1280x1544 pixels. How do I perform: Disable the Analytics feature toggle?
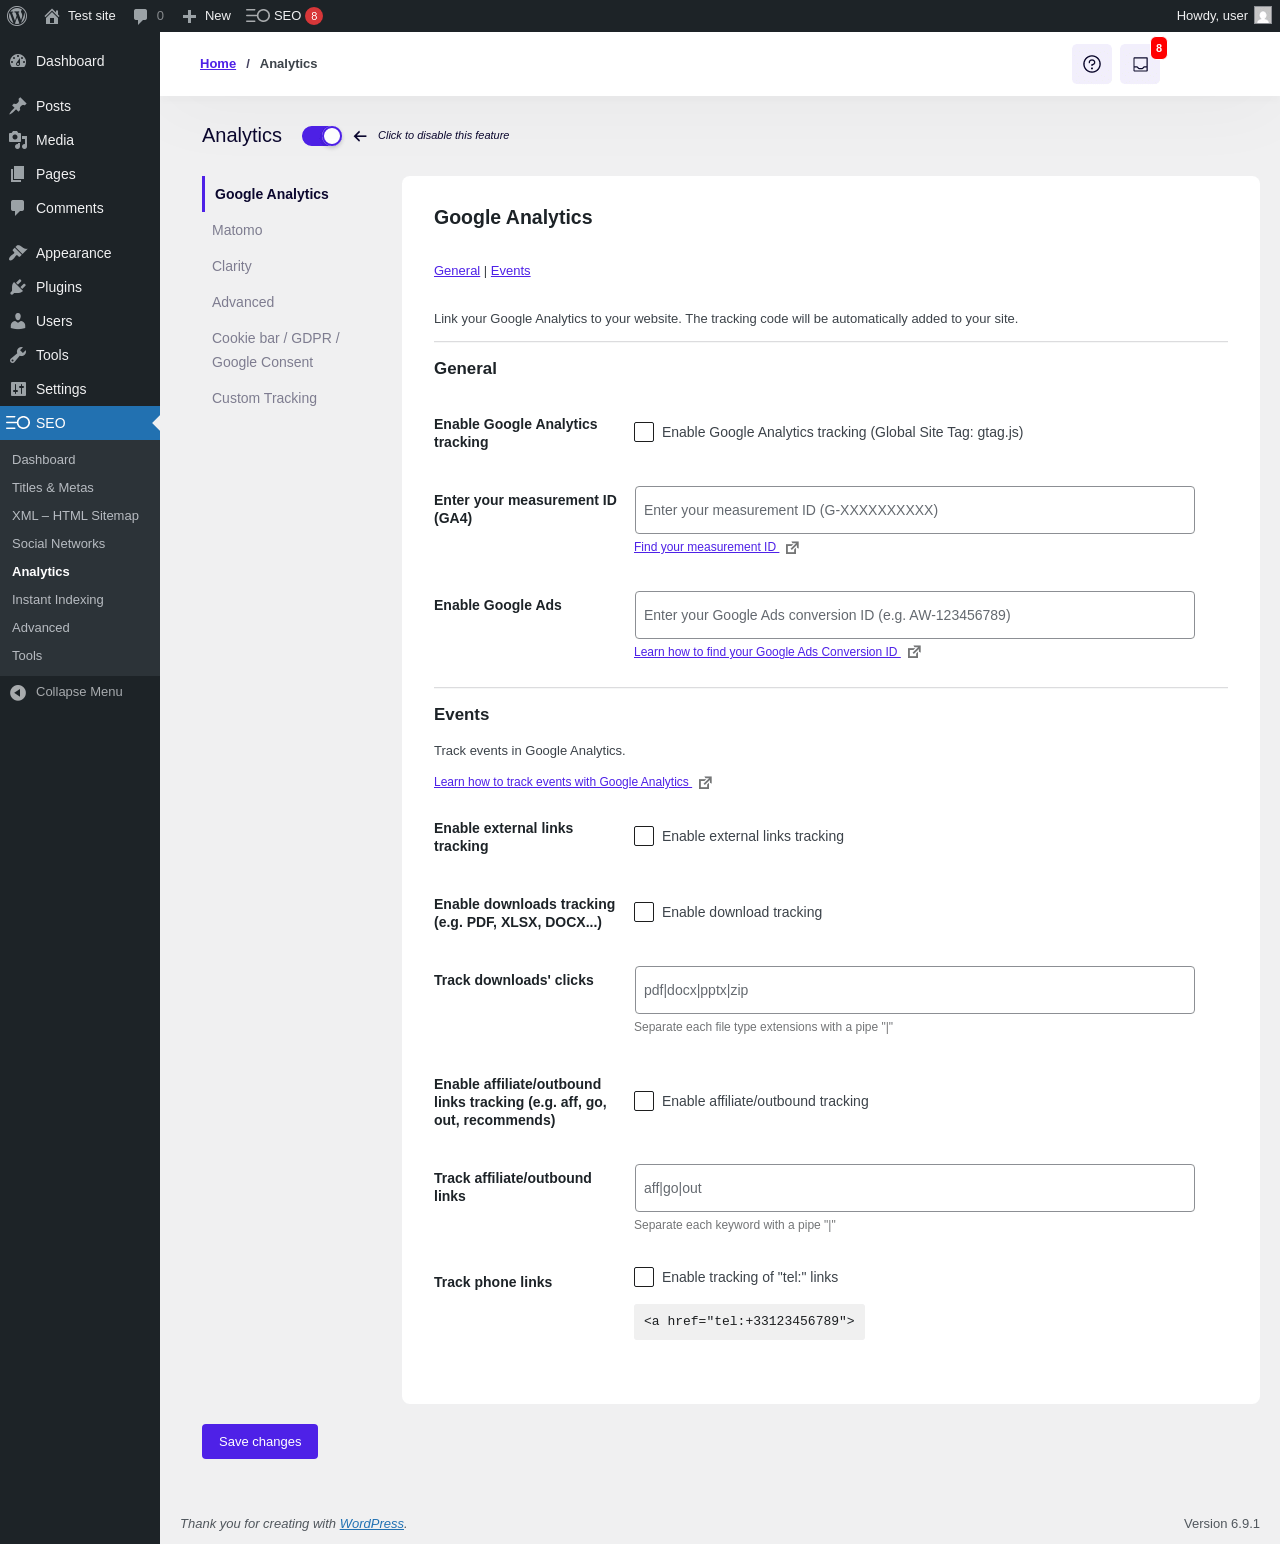point(322,136)
